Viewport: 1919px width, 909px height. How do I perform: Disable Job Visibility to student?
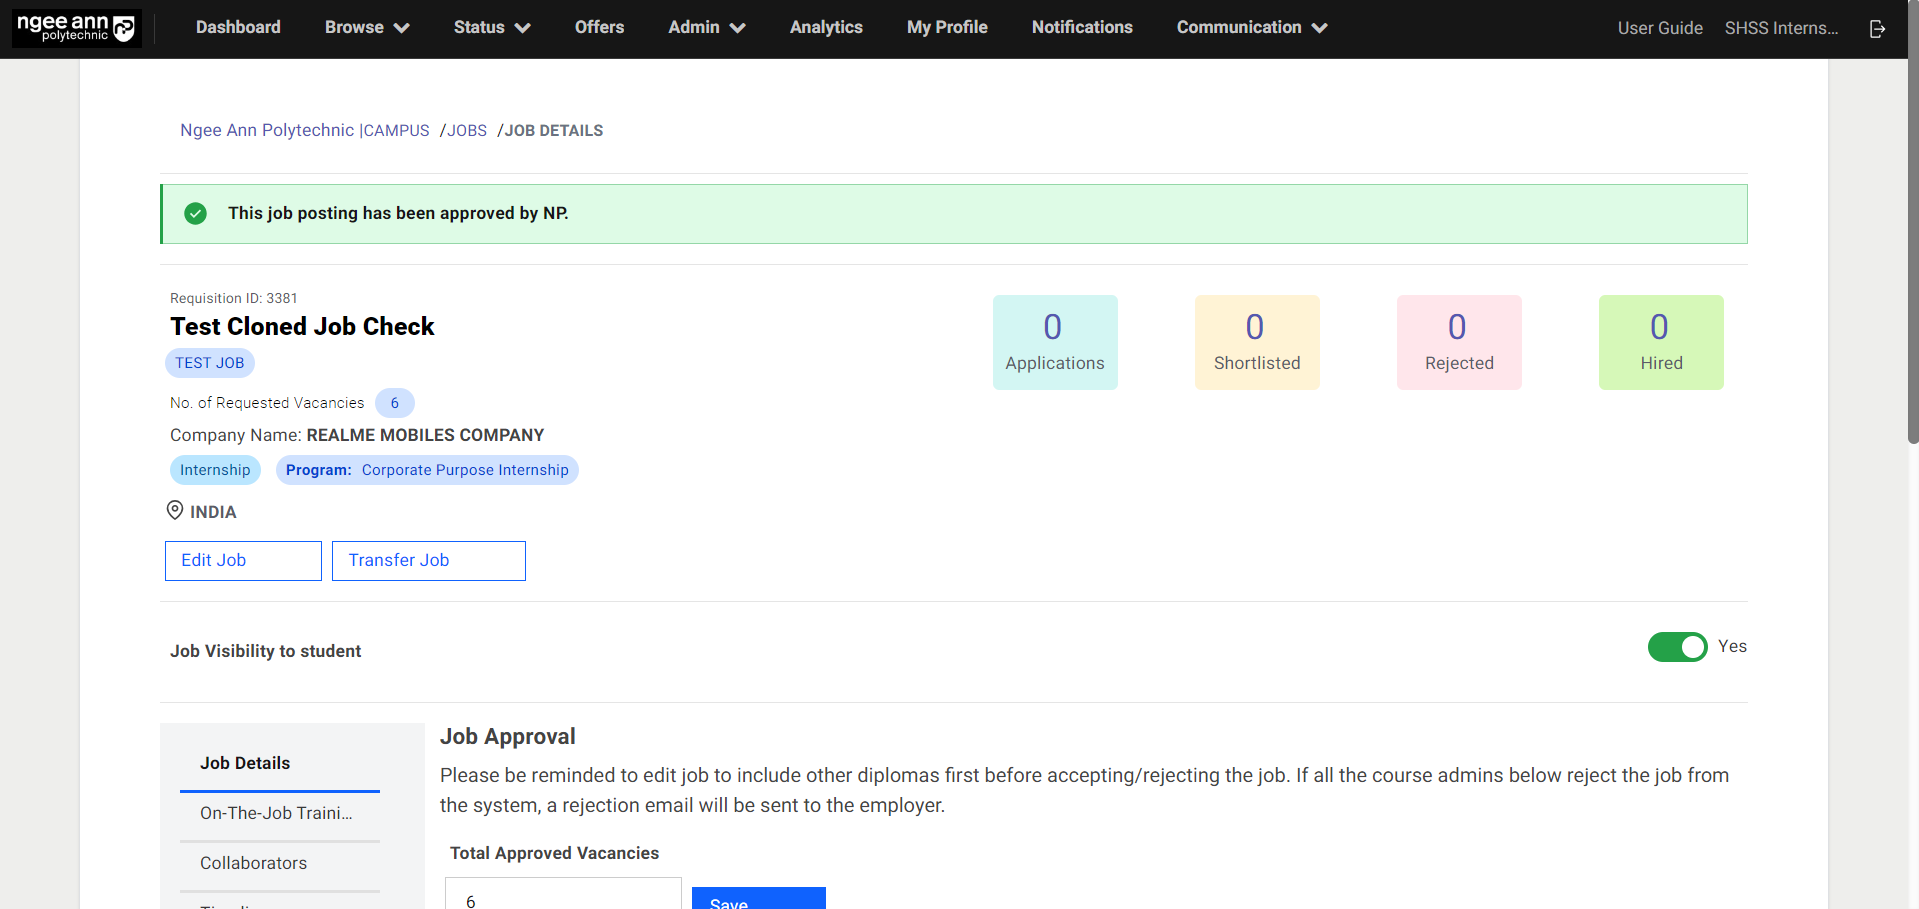point(1677,647)
